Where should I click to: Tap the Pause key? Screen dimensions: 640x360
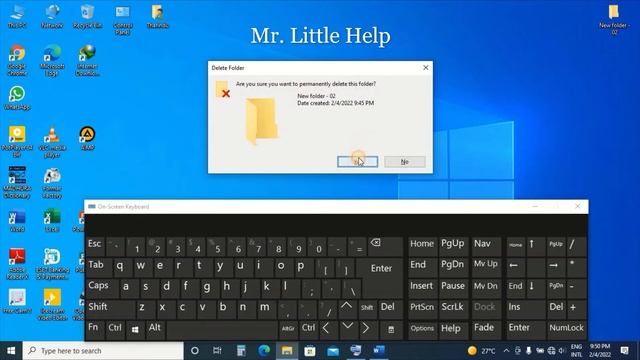[x=452, y=287]
